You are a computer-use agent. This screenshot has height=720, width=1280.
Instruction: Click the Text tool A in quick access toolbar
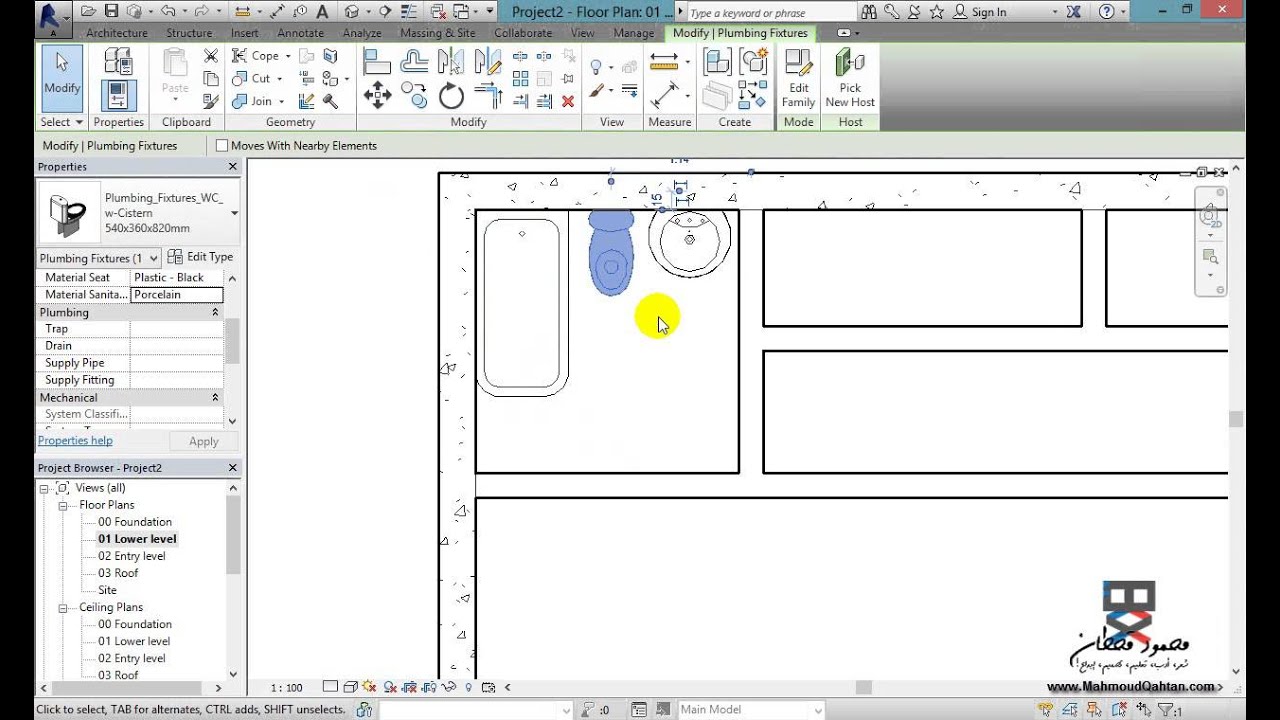click(x=322, y=12)
